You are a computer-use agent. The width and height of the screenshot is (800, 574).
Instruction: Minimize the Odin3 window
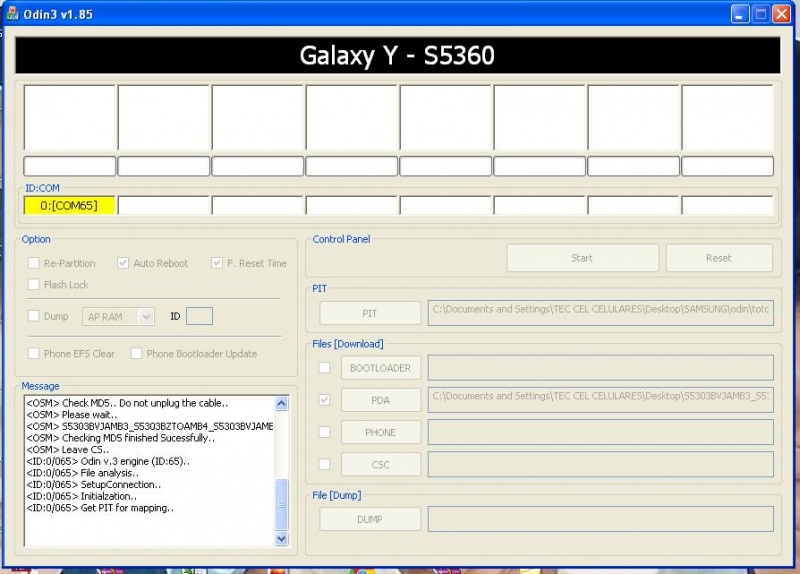pos(739,14)
